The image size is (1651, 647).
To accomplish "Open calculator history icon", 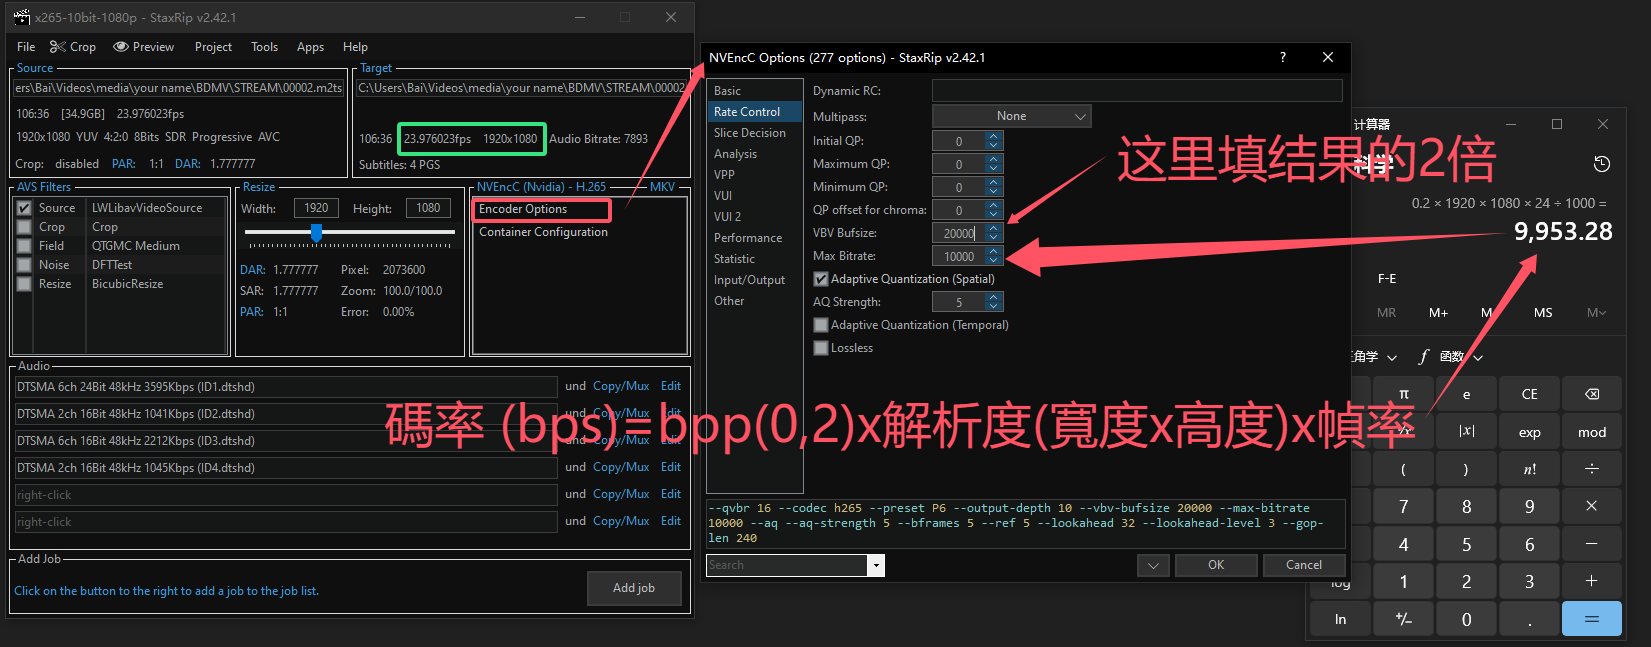I will (x=1601, y=164).
